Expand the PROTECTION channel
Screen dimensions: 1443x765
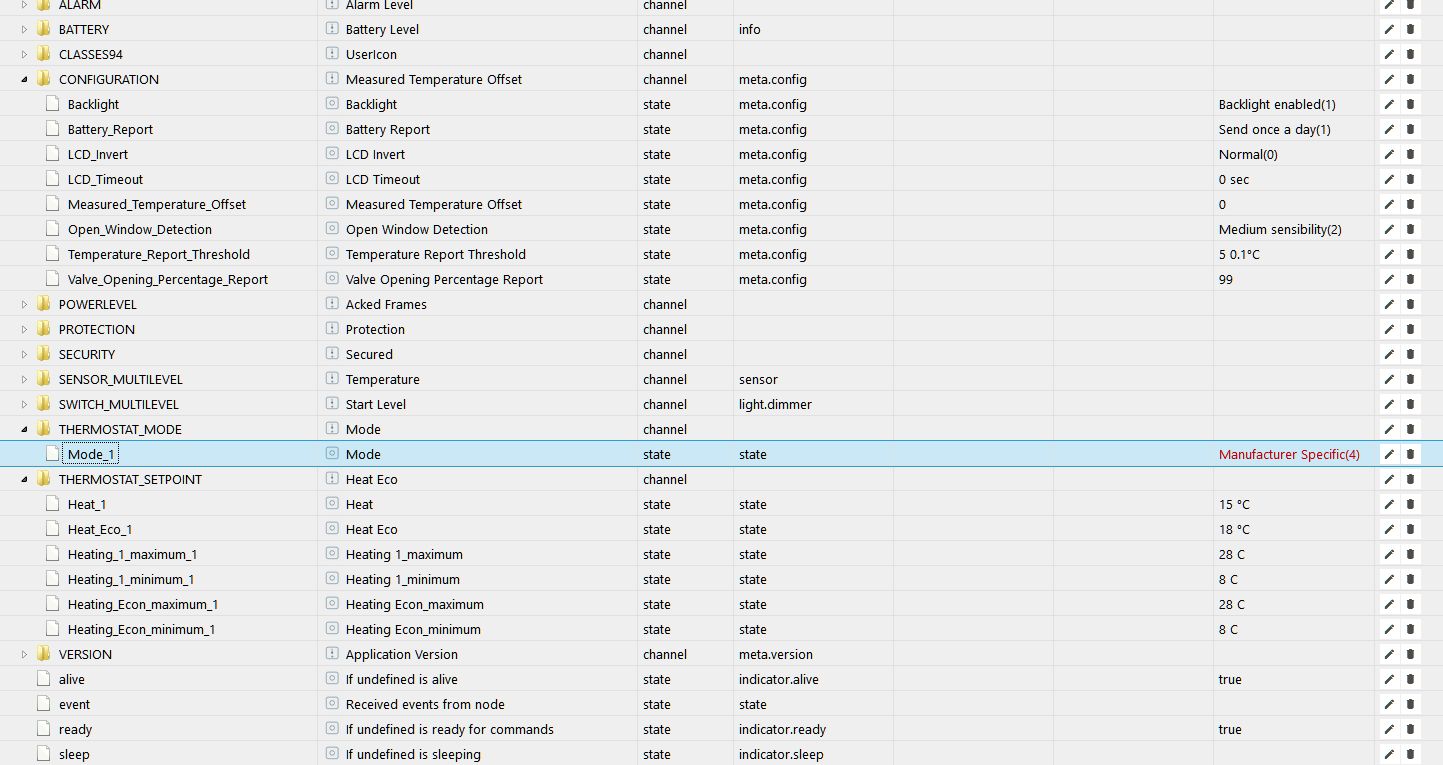pos(24,329)
